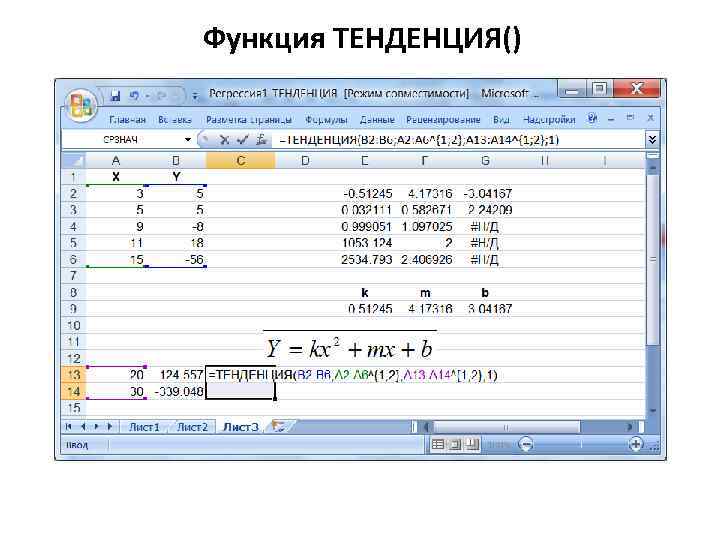Click the horizontal scrollbar right arrow
The height and width of the screenshot is (540, 720).
630,427
